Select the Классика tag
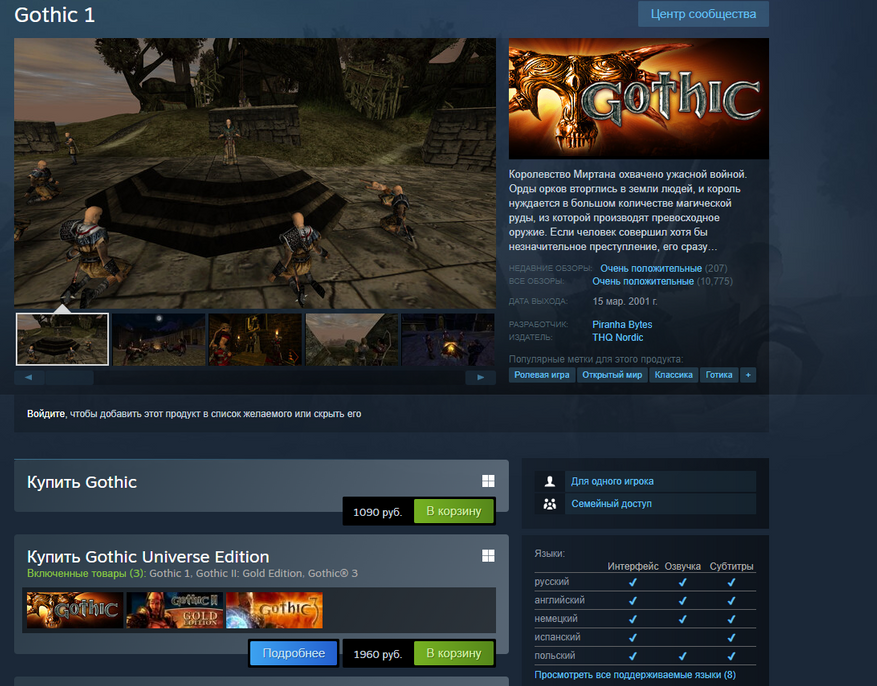 (673, 375)
